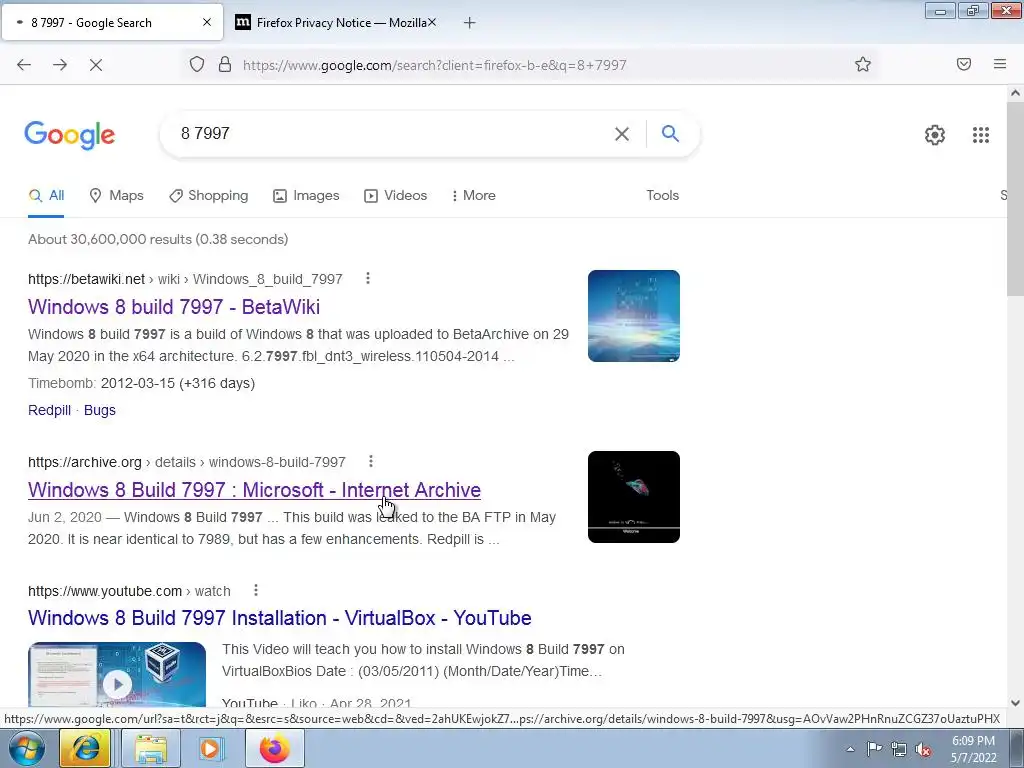Open Google quick settings gear
This screenshot has height=768, width=1024.
935,135
